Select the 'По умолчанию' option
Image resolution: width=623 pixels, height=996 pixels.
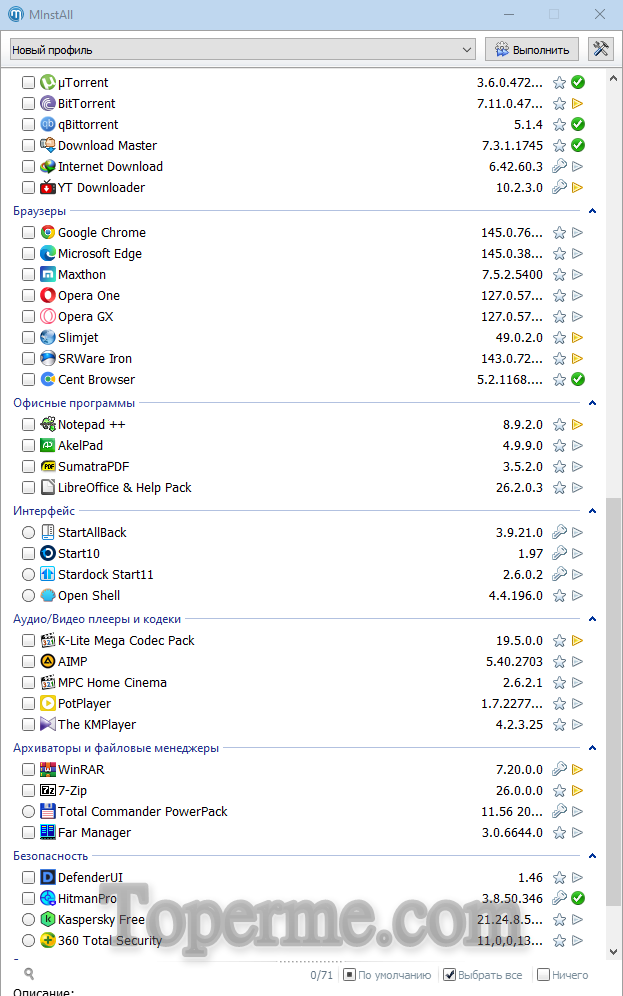349,975
